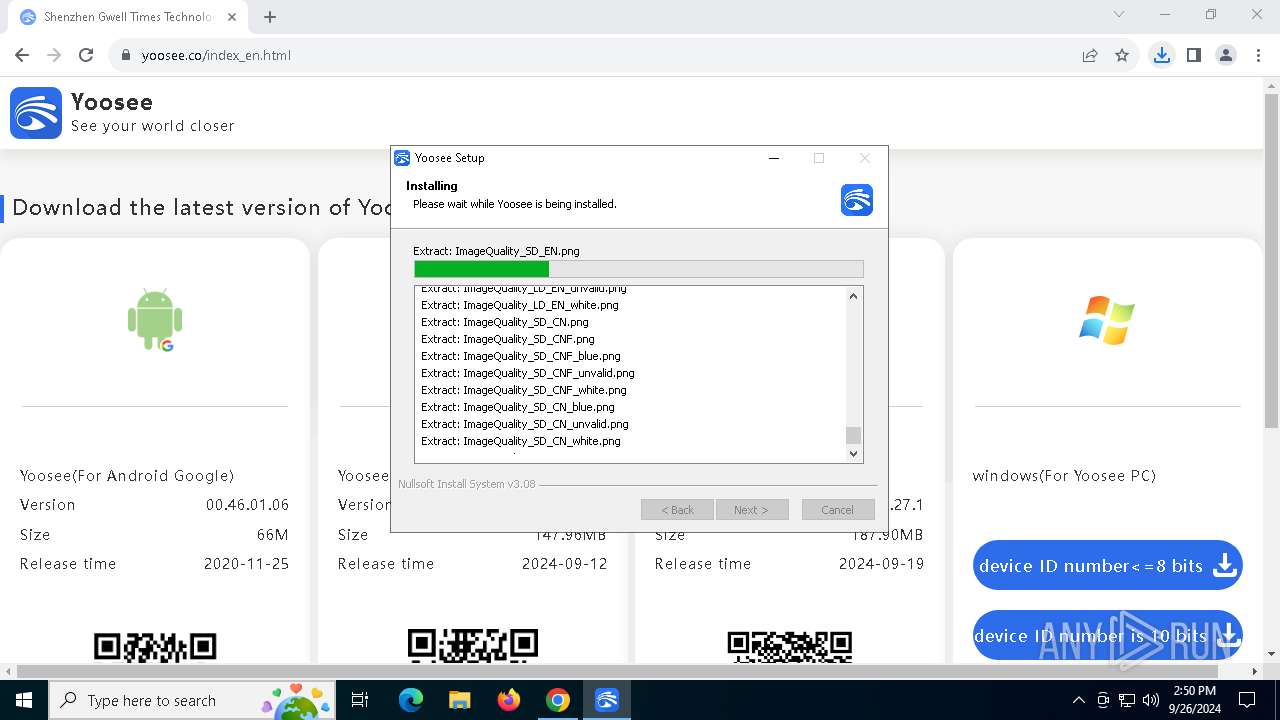
Task: Select log line 'ImageQuality_LD_EN_white.png'
Action: [520, 305]
